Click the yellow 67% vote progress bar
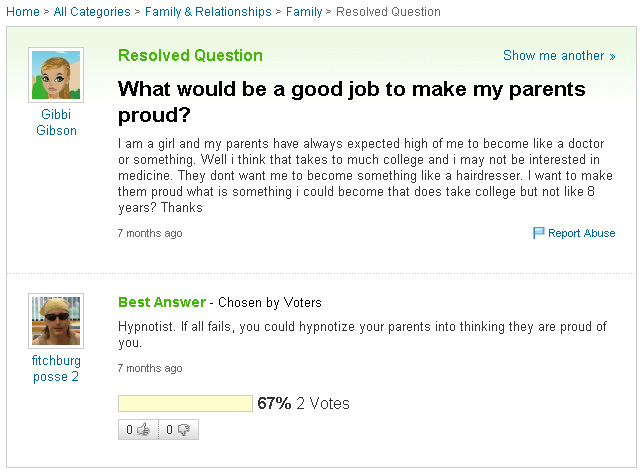 point(185,403)
